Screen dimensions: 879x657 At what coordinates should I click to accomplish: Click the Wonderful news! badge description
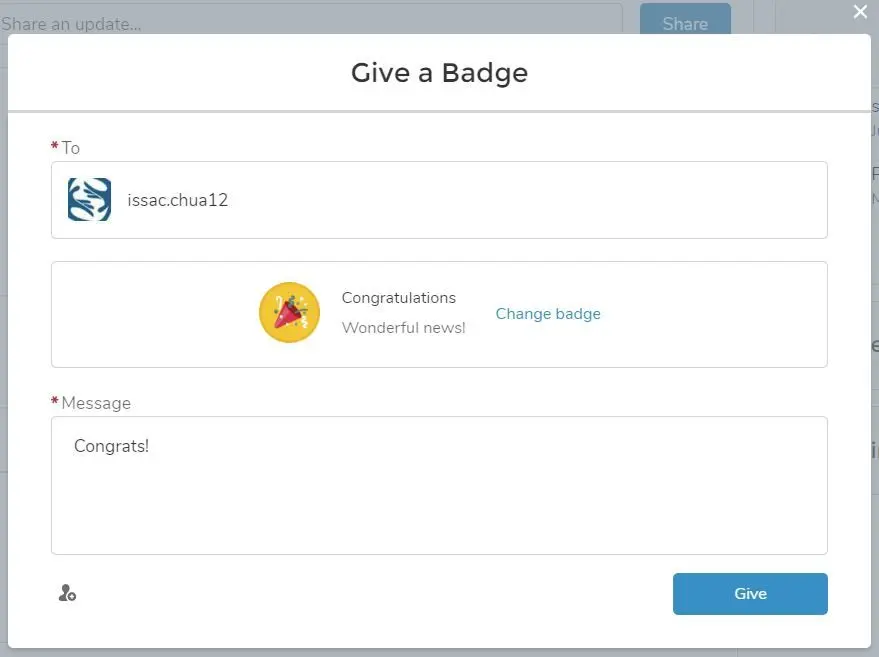click(x=404, y=327)
